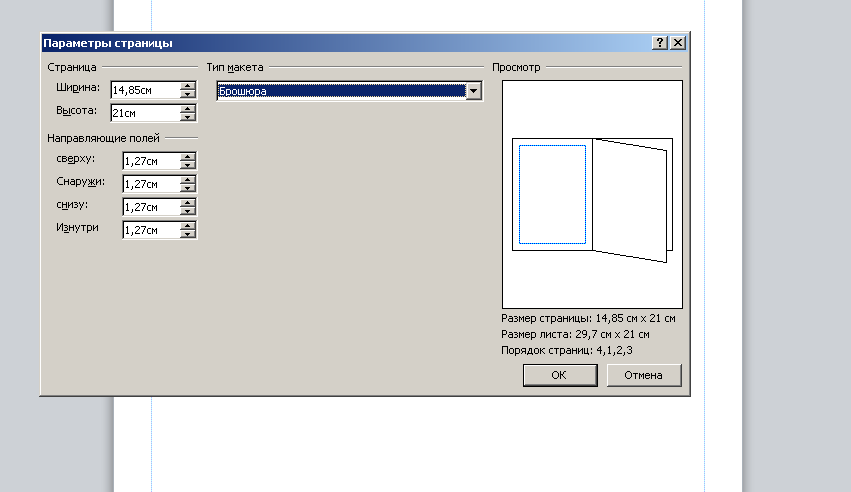Click the booklet preview thumbnail

tap(592, 195)
